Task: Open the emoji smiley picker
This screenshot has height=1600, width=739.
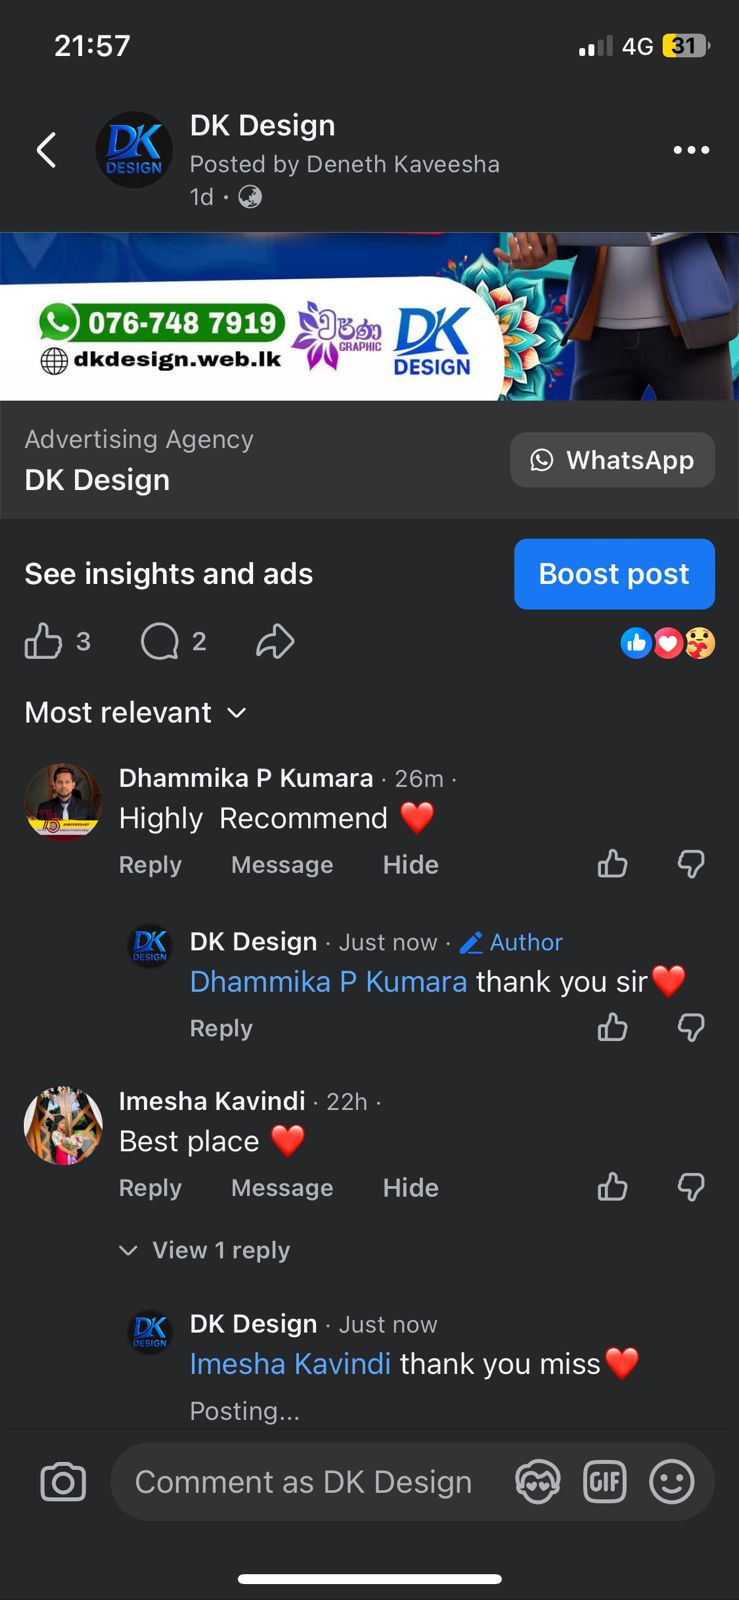Action: [x=672, y=1482]
